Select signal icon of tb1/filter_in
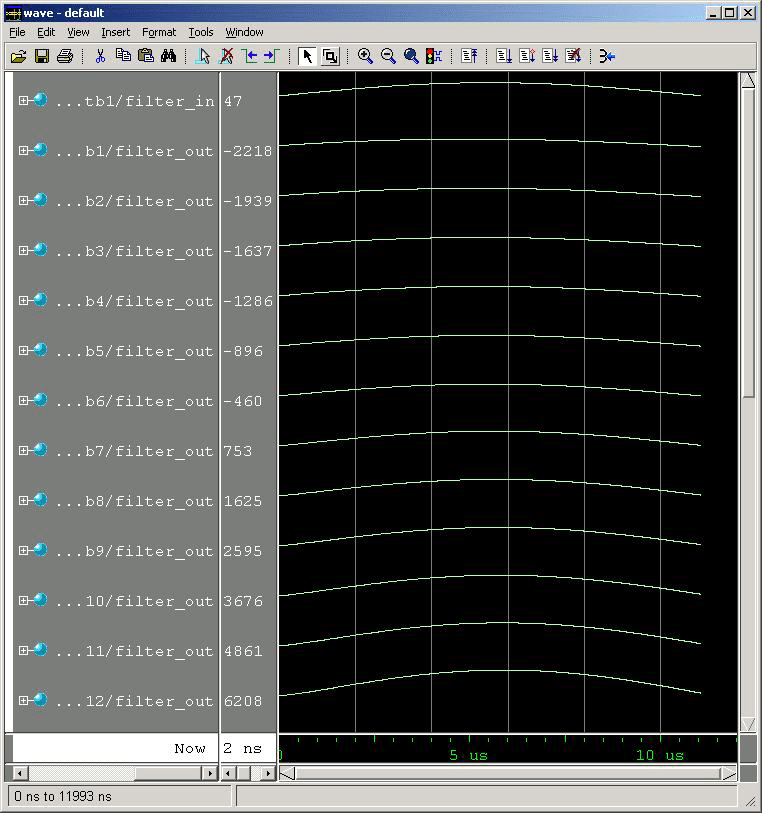762x813 pixels. click(40, 100)
